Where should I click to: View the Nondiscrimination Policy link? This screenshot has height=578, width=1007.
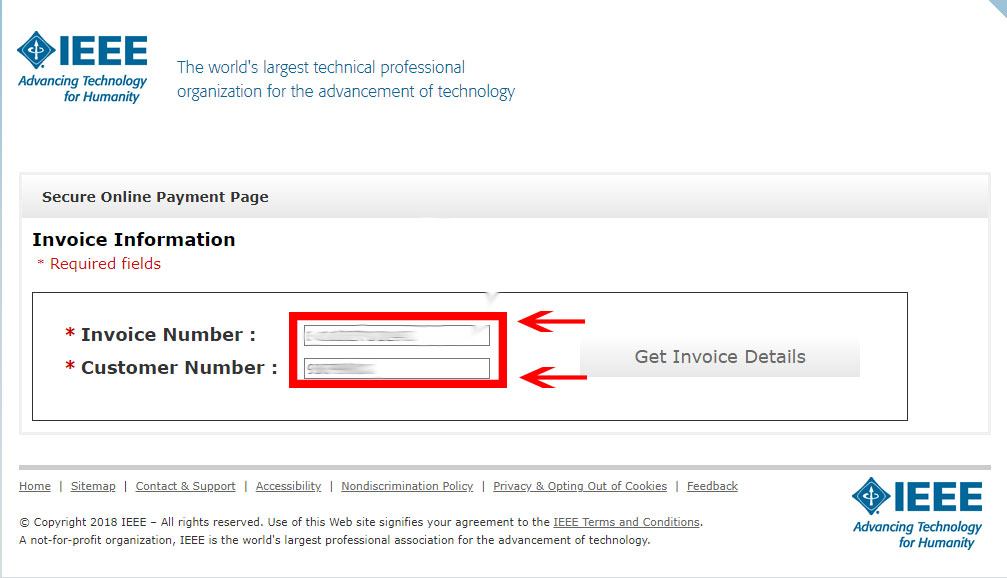[x=407, y=486]
